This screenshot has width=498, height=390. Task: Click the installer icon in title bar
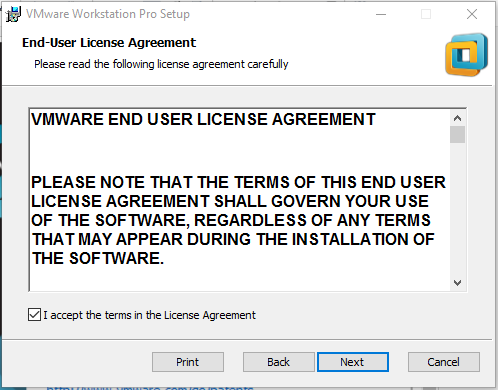coord(13,14)
